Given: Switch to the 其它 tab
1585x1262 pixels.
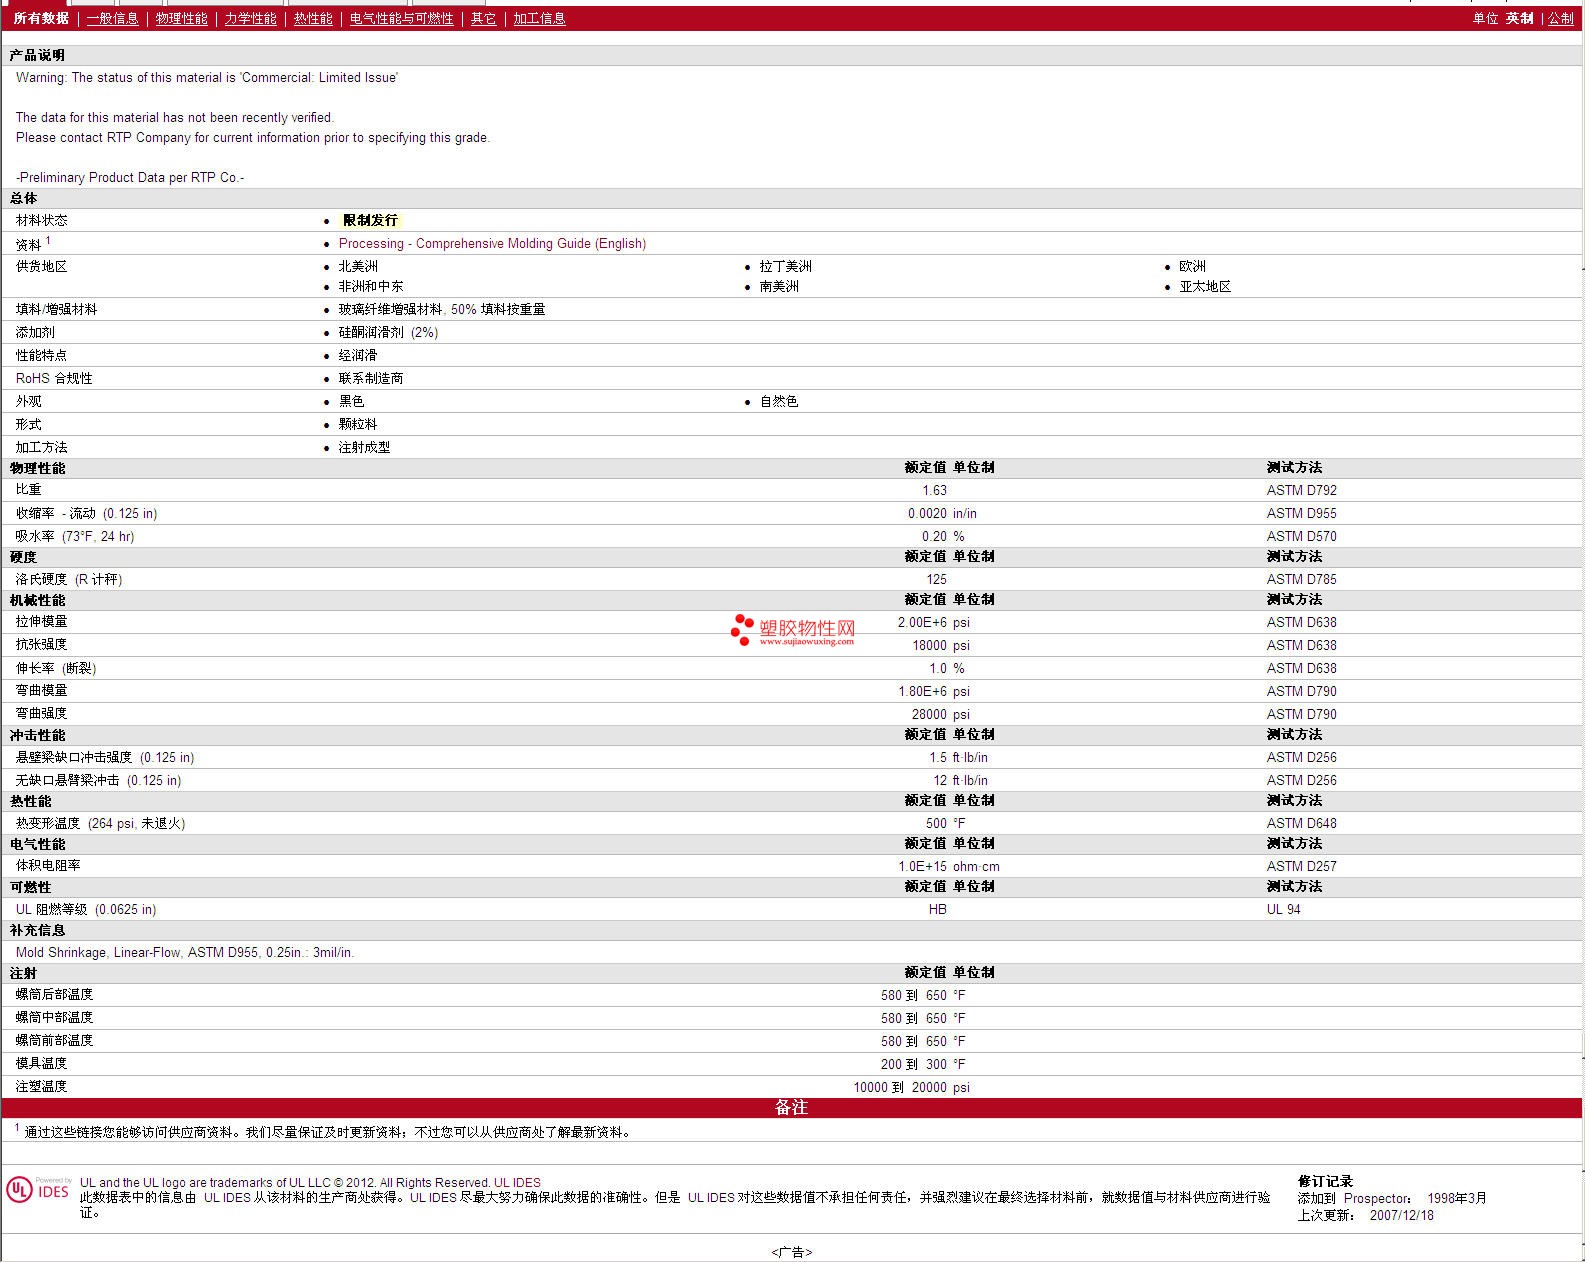Looking at the screenshot, I should click(x=483, y=18).
